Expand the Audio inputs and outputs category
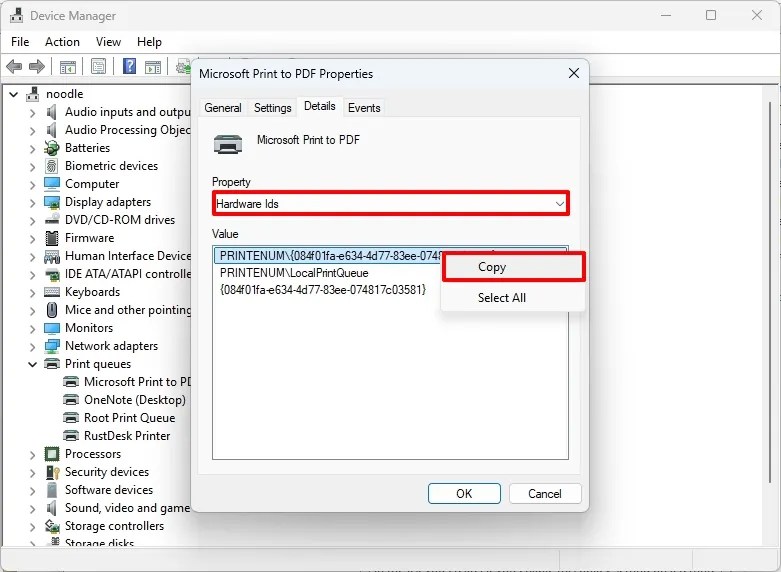 pos(32,113)
